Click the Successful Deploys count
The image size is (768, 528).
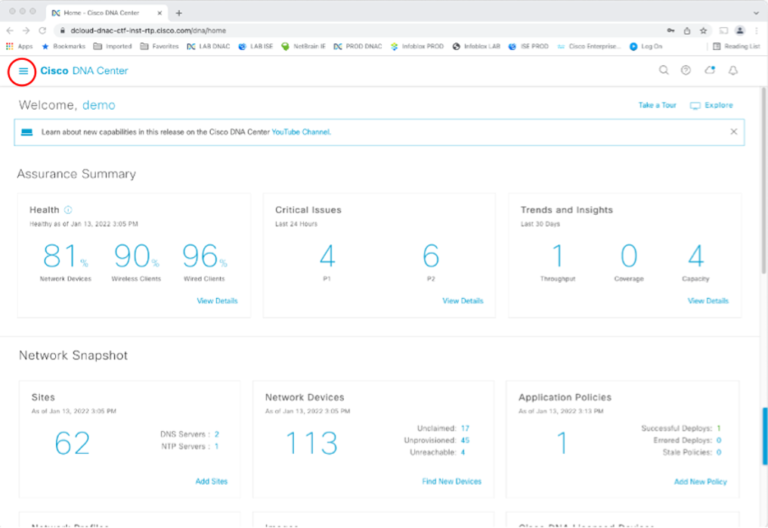click(719, 428)
